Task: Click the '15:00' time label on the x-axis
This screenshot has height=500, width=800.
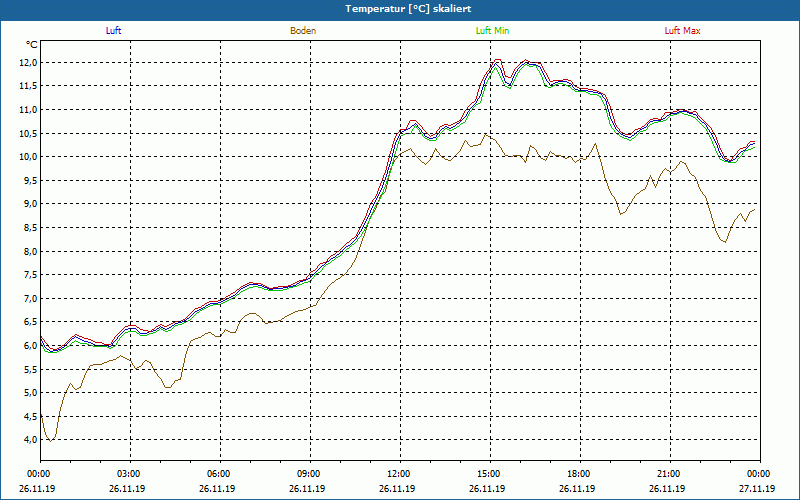Action: pos(489,474)
